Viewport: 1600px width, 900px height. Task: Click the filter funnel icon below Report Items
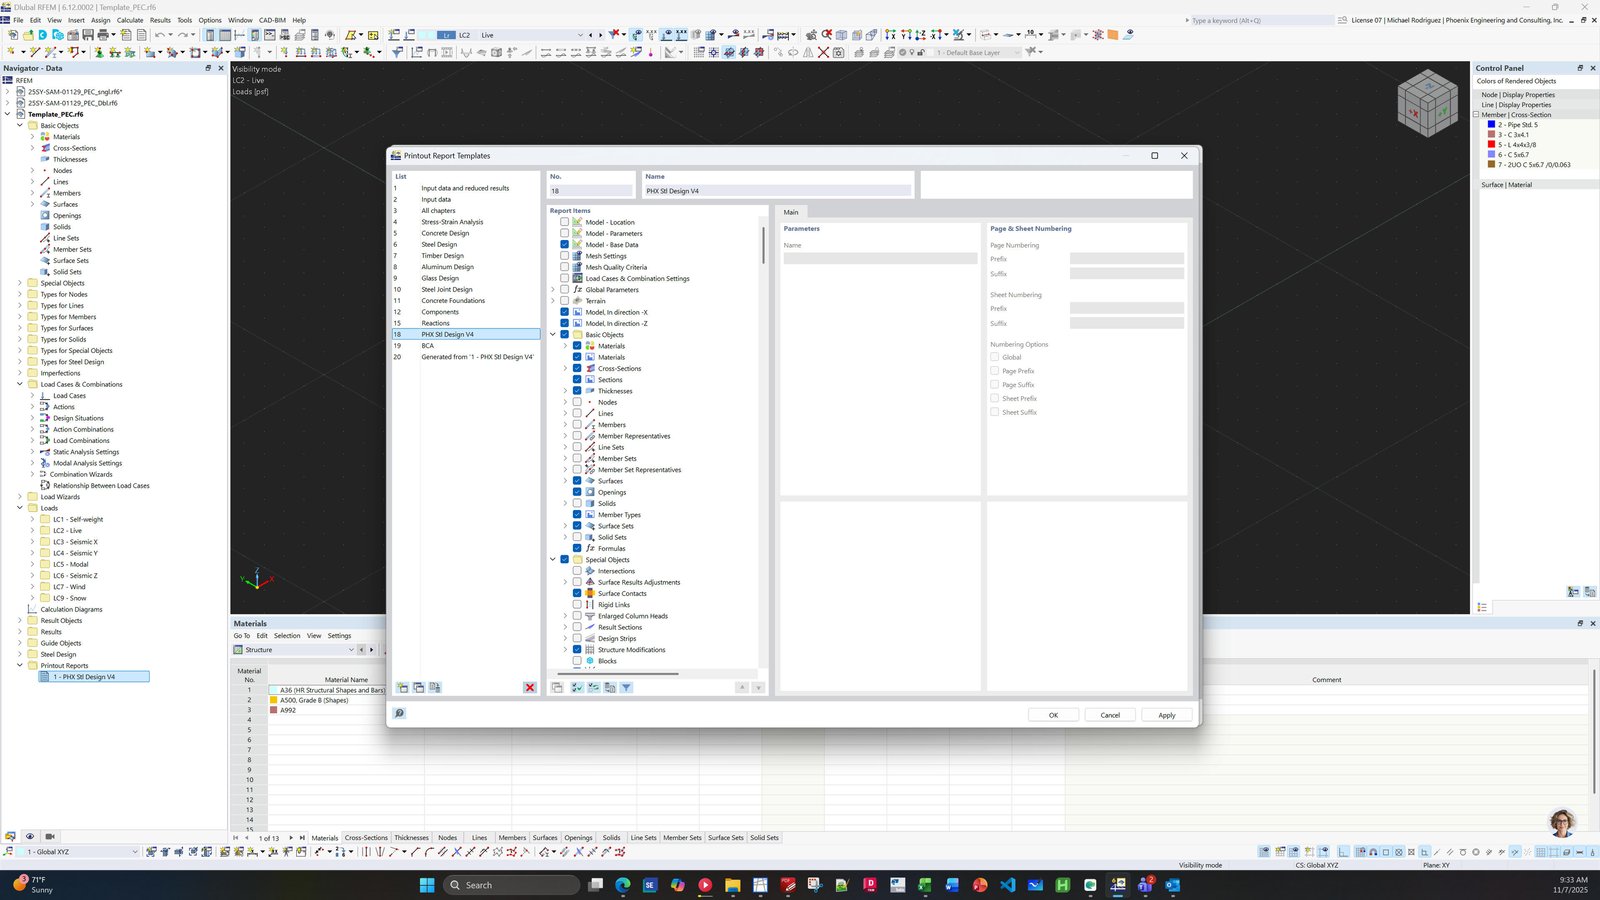pyautogui.click(x=626, y=687)
